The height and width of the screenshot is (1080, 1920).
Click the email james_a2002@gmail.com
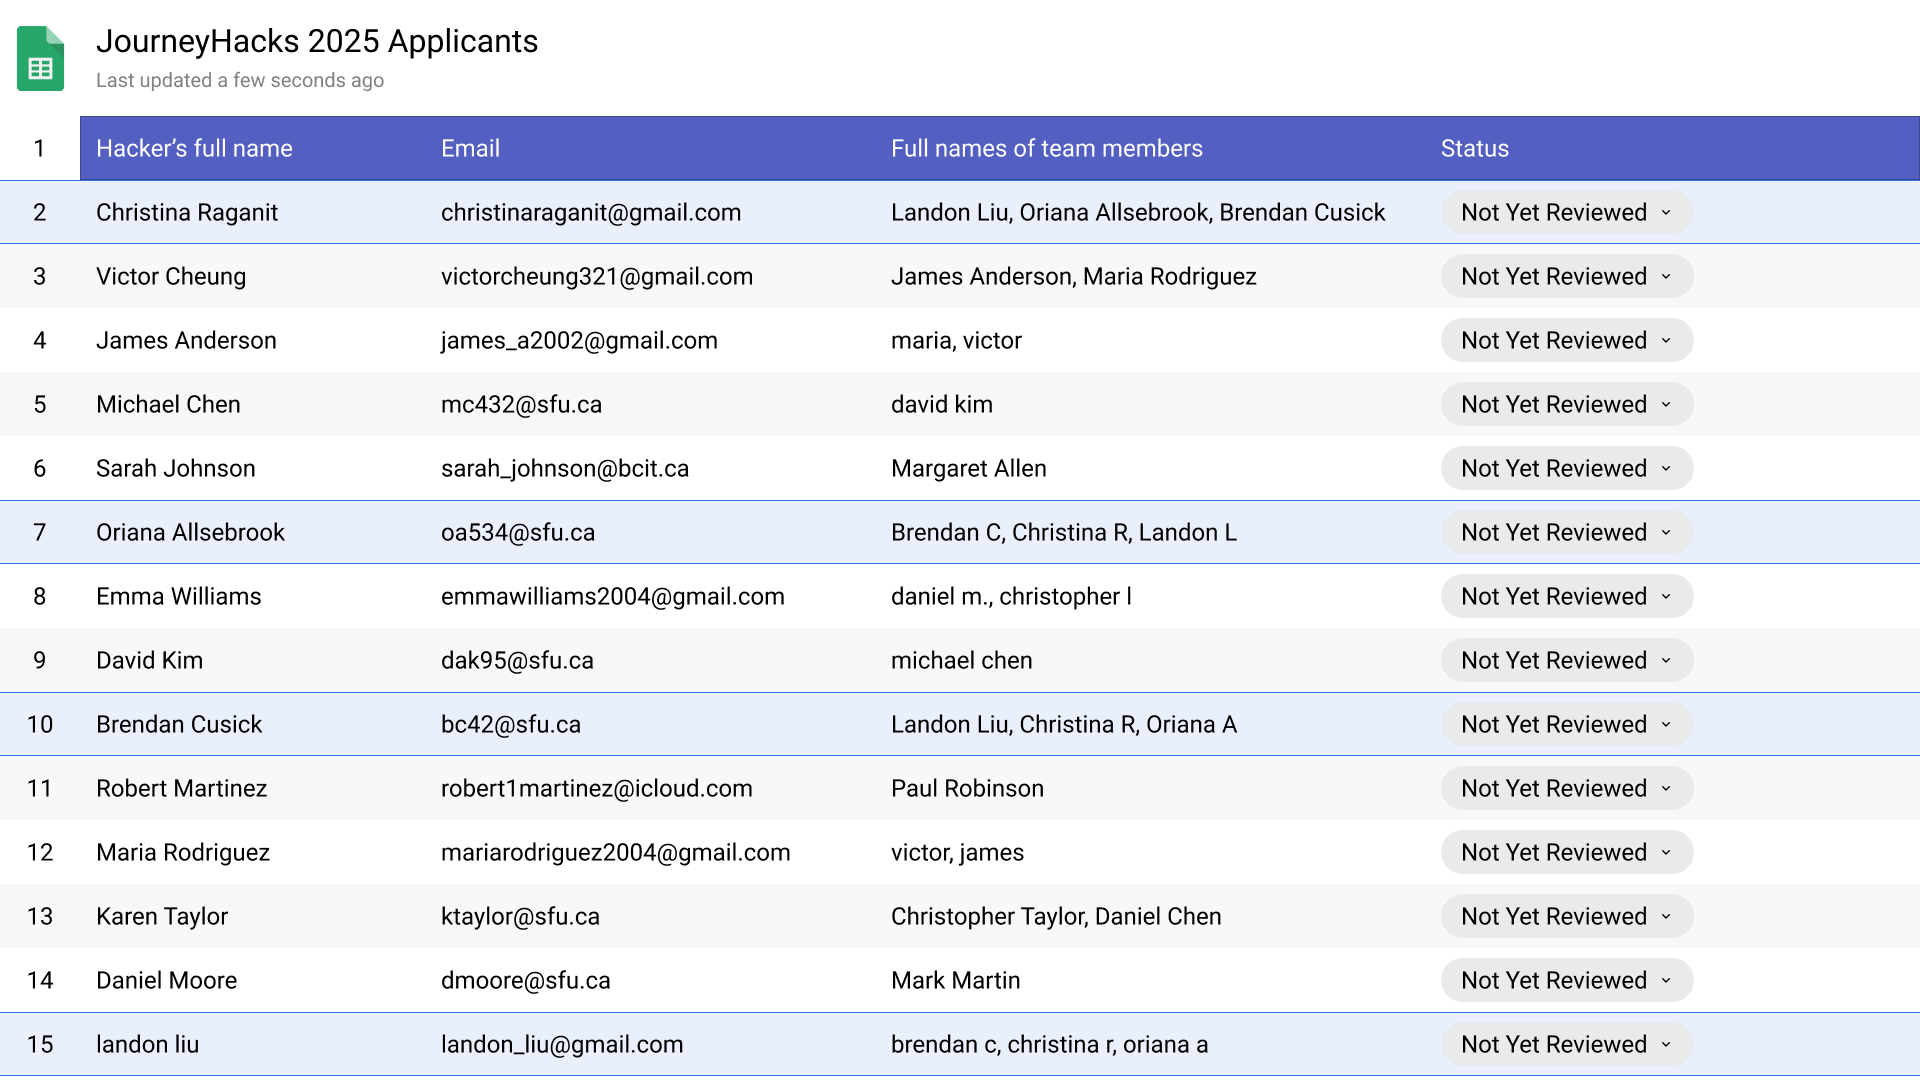[x=579, y=340]
